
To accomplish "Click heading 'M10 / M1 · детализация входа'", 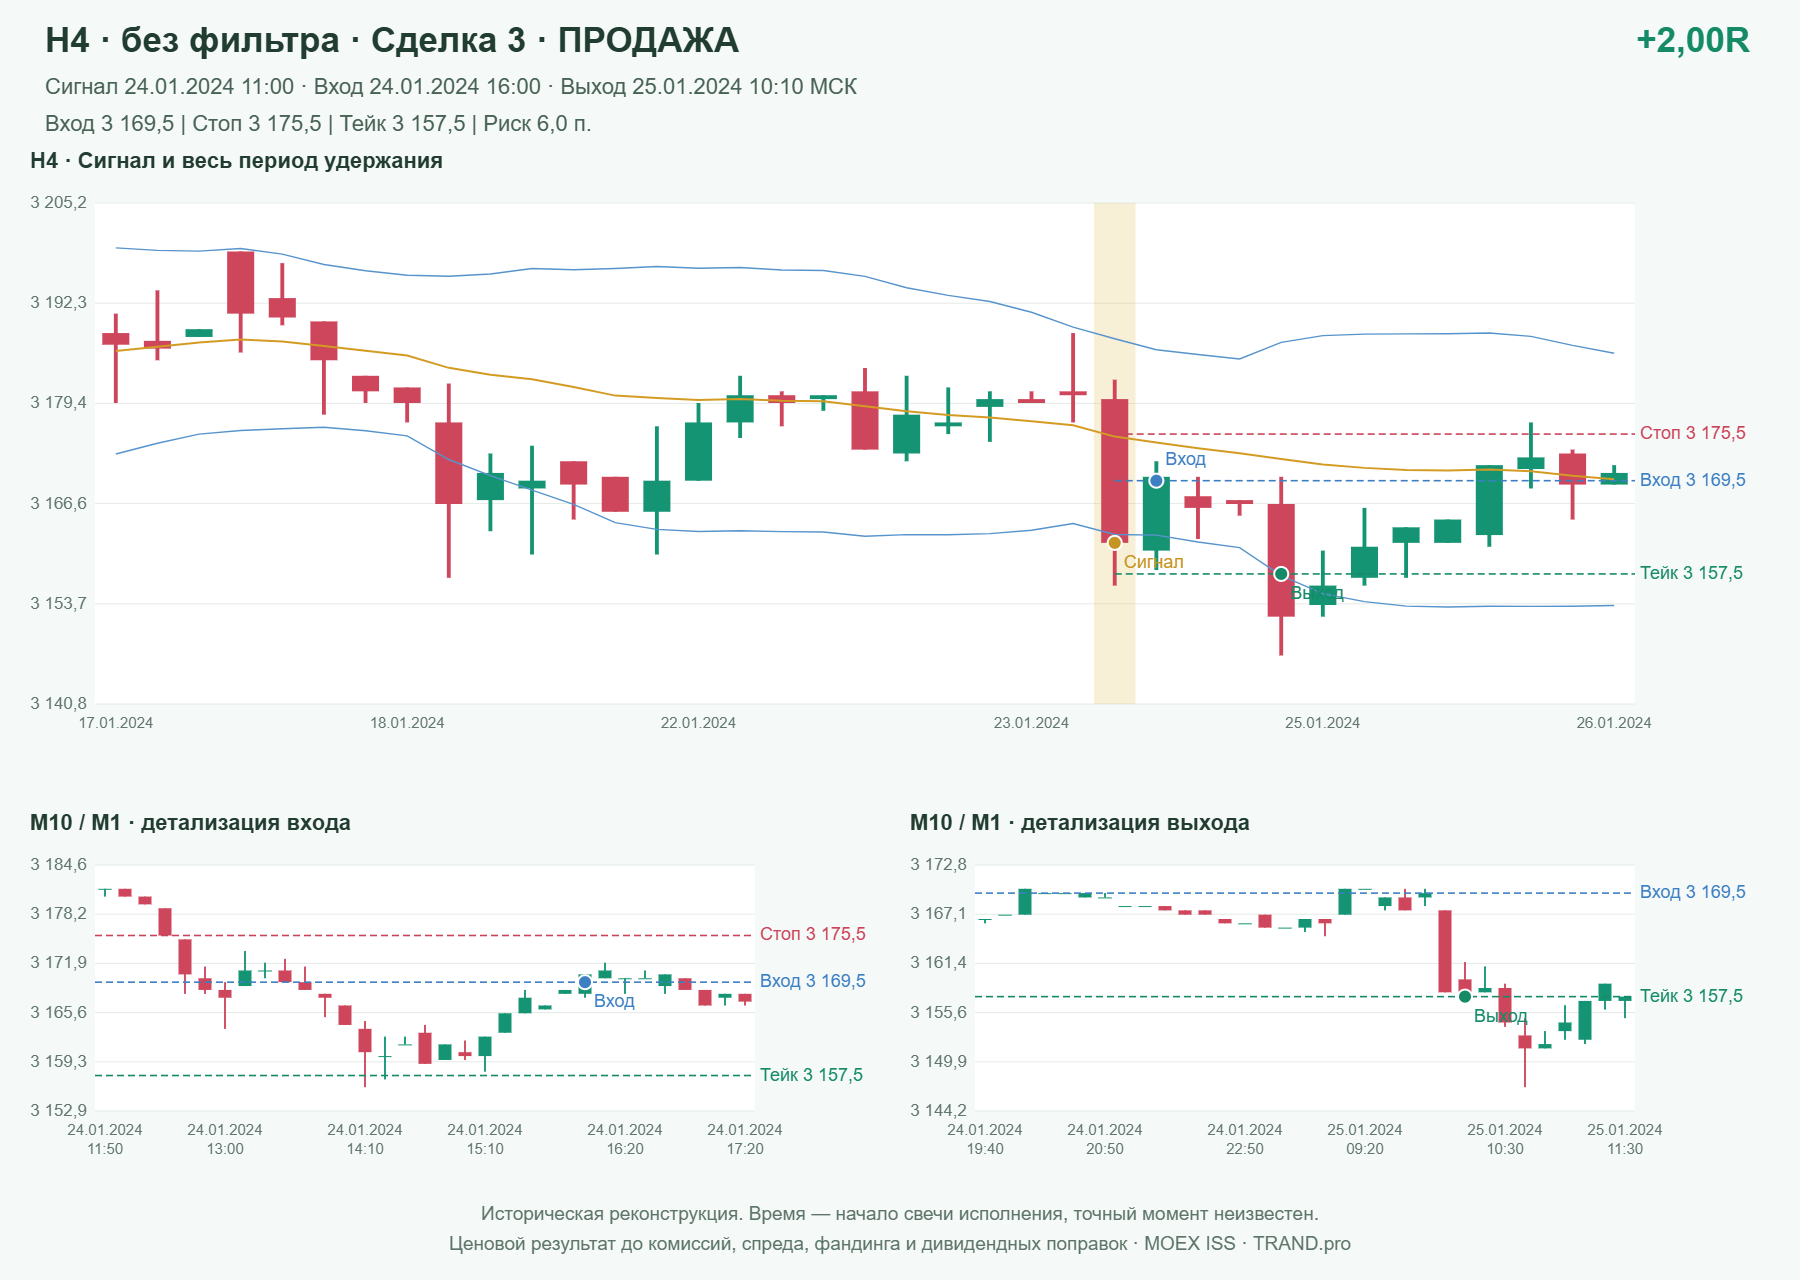I will point(190,823).
